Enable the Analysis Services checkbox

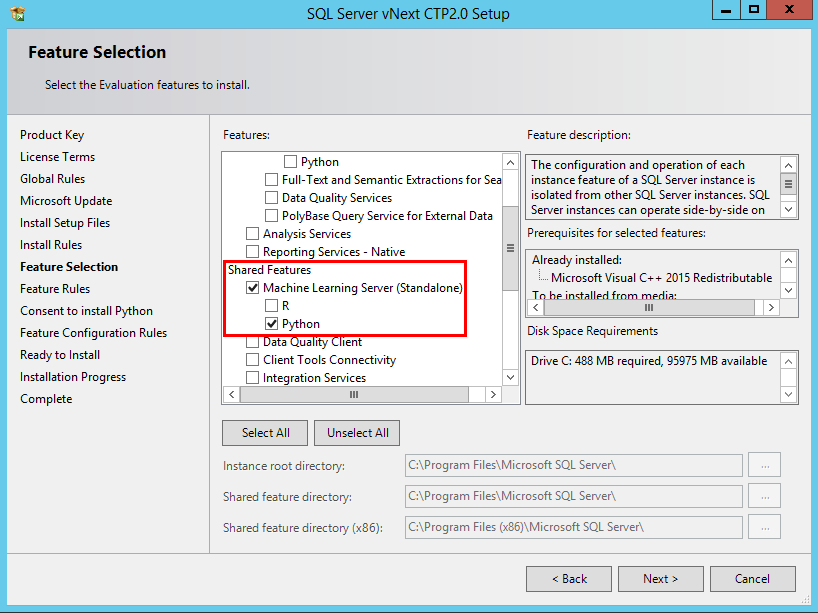(252, 234)
